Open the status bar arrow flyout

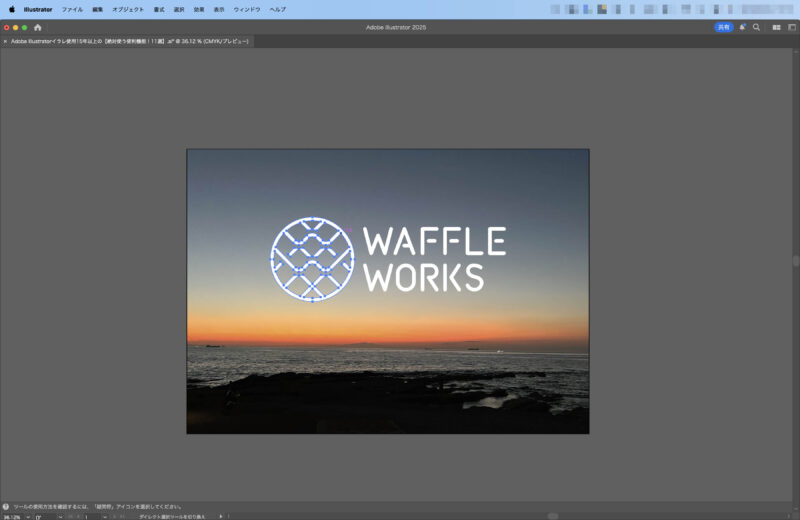220,517
